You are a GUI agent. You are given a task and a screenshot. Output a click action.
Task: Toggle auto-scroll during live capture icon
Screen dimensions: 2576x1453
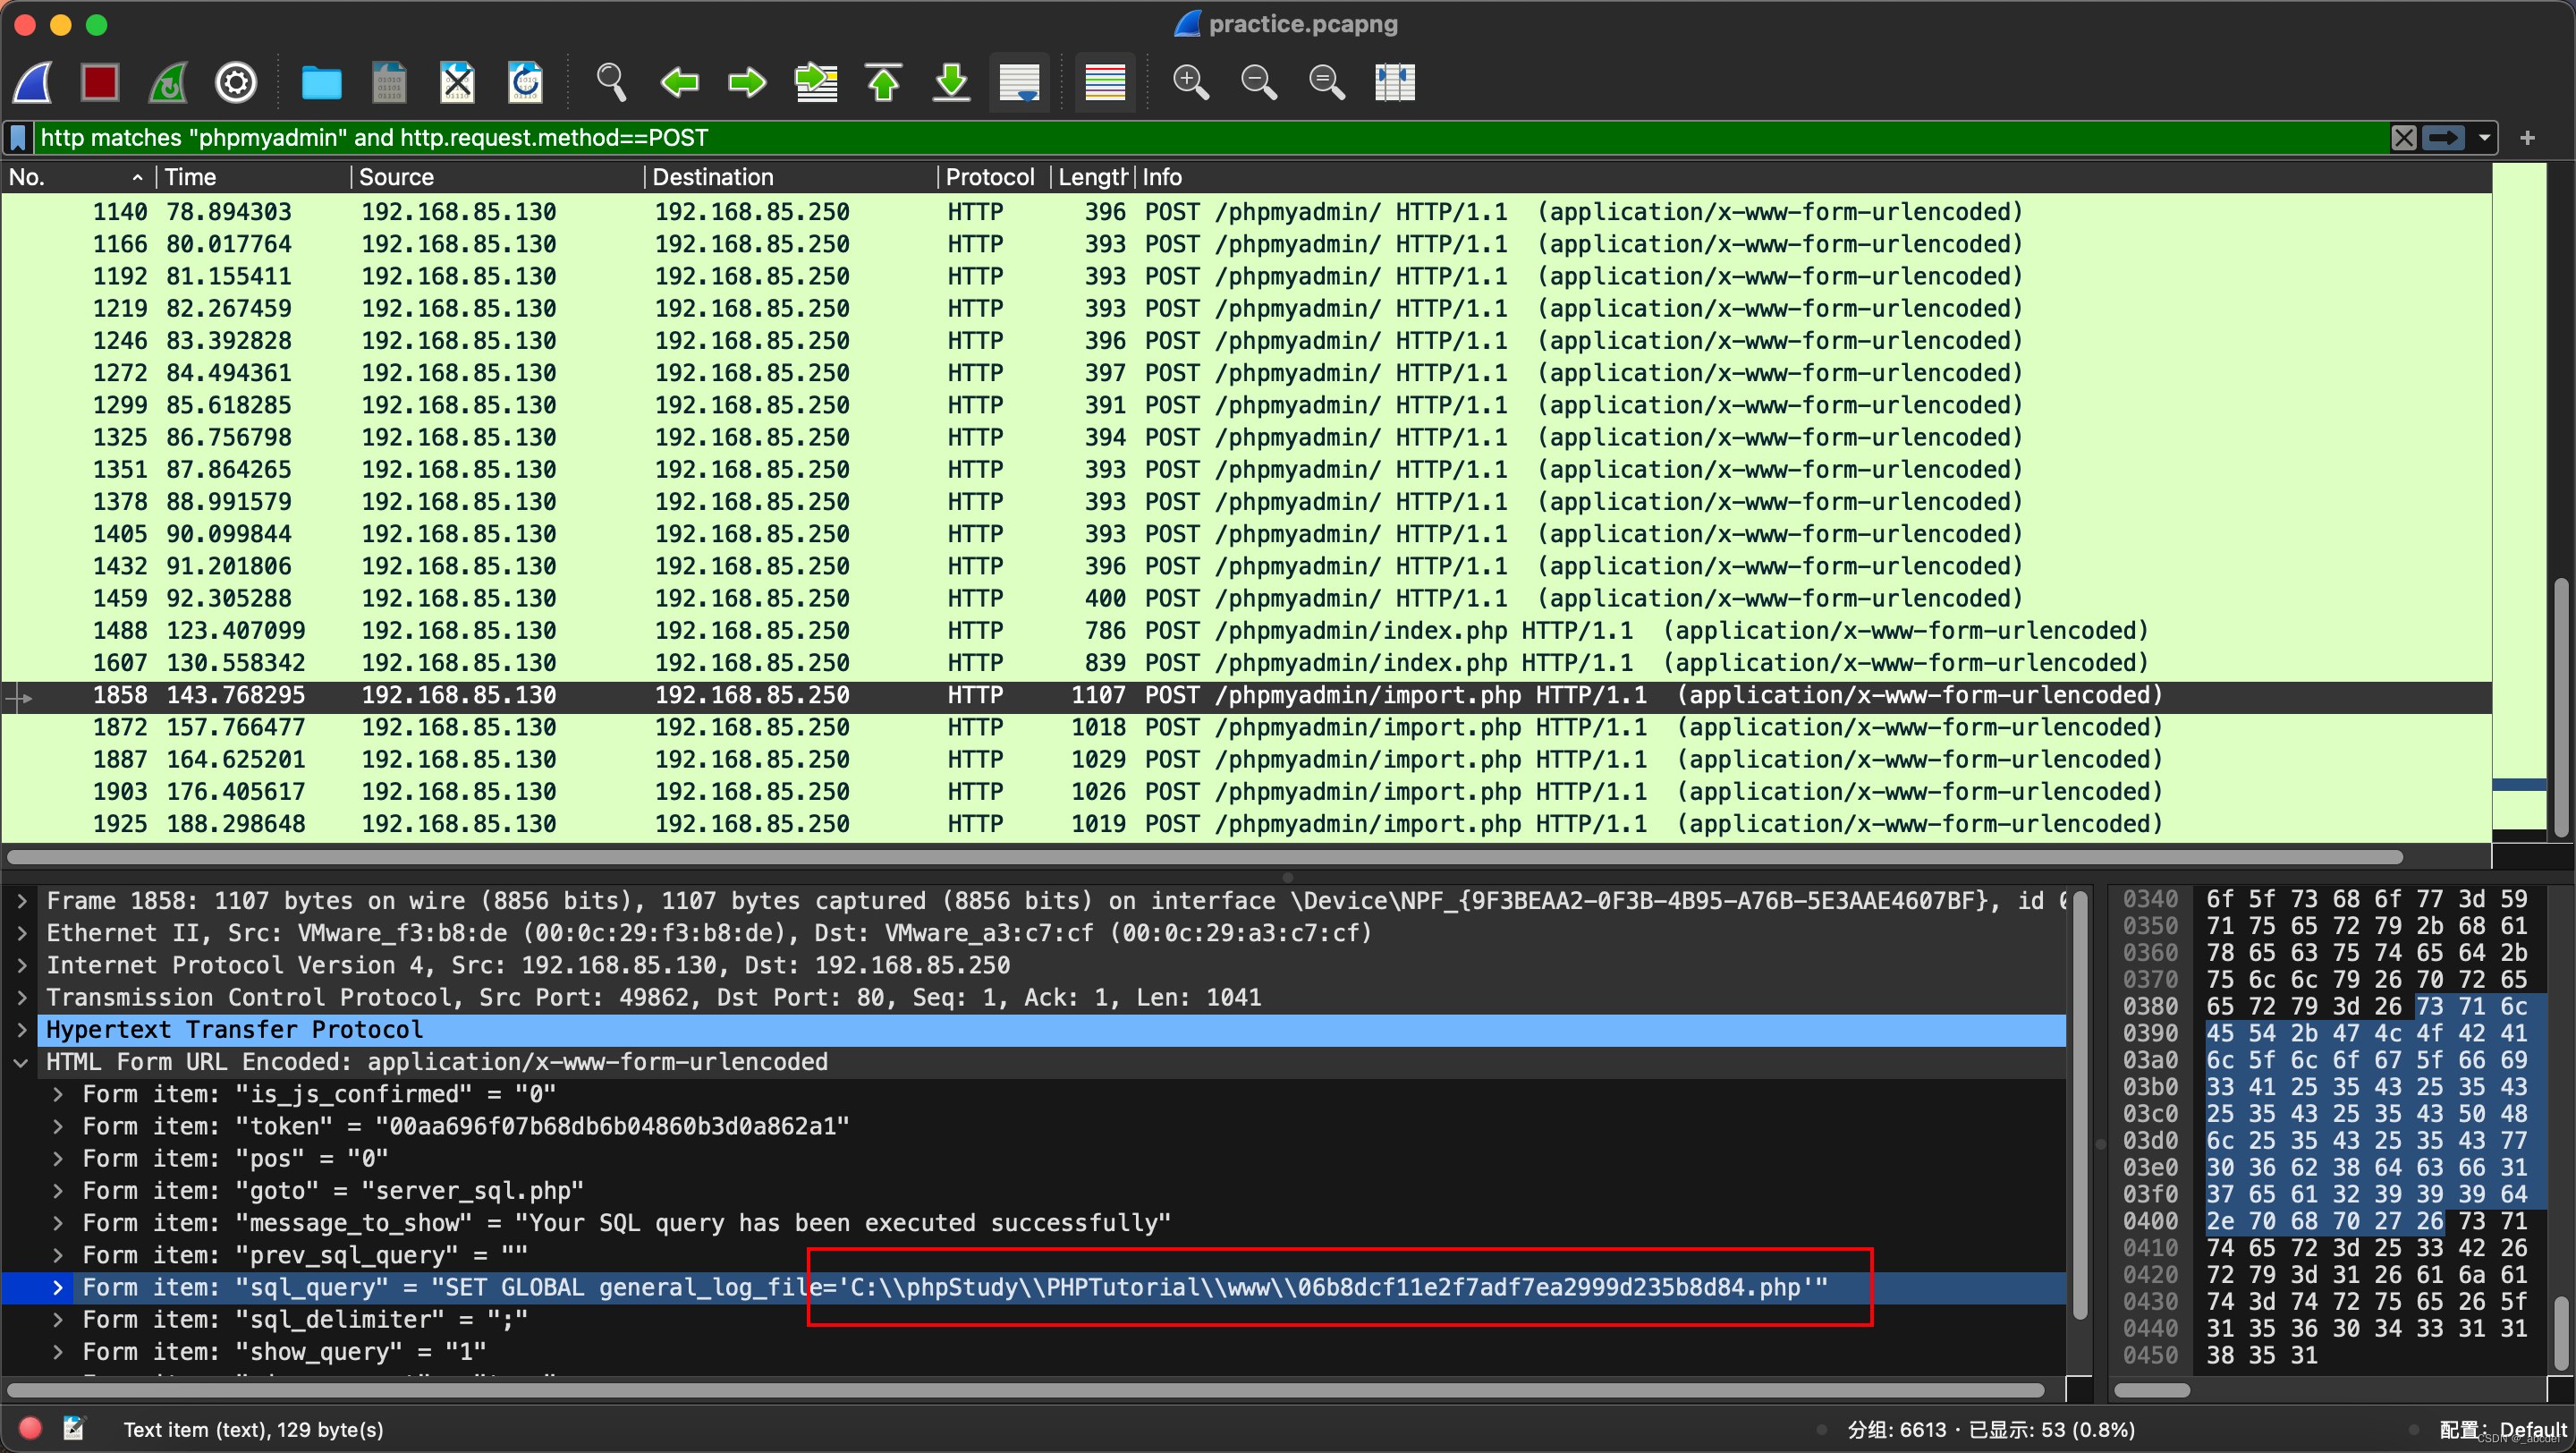[x=1019, y=82]
